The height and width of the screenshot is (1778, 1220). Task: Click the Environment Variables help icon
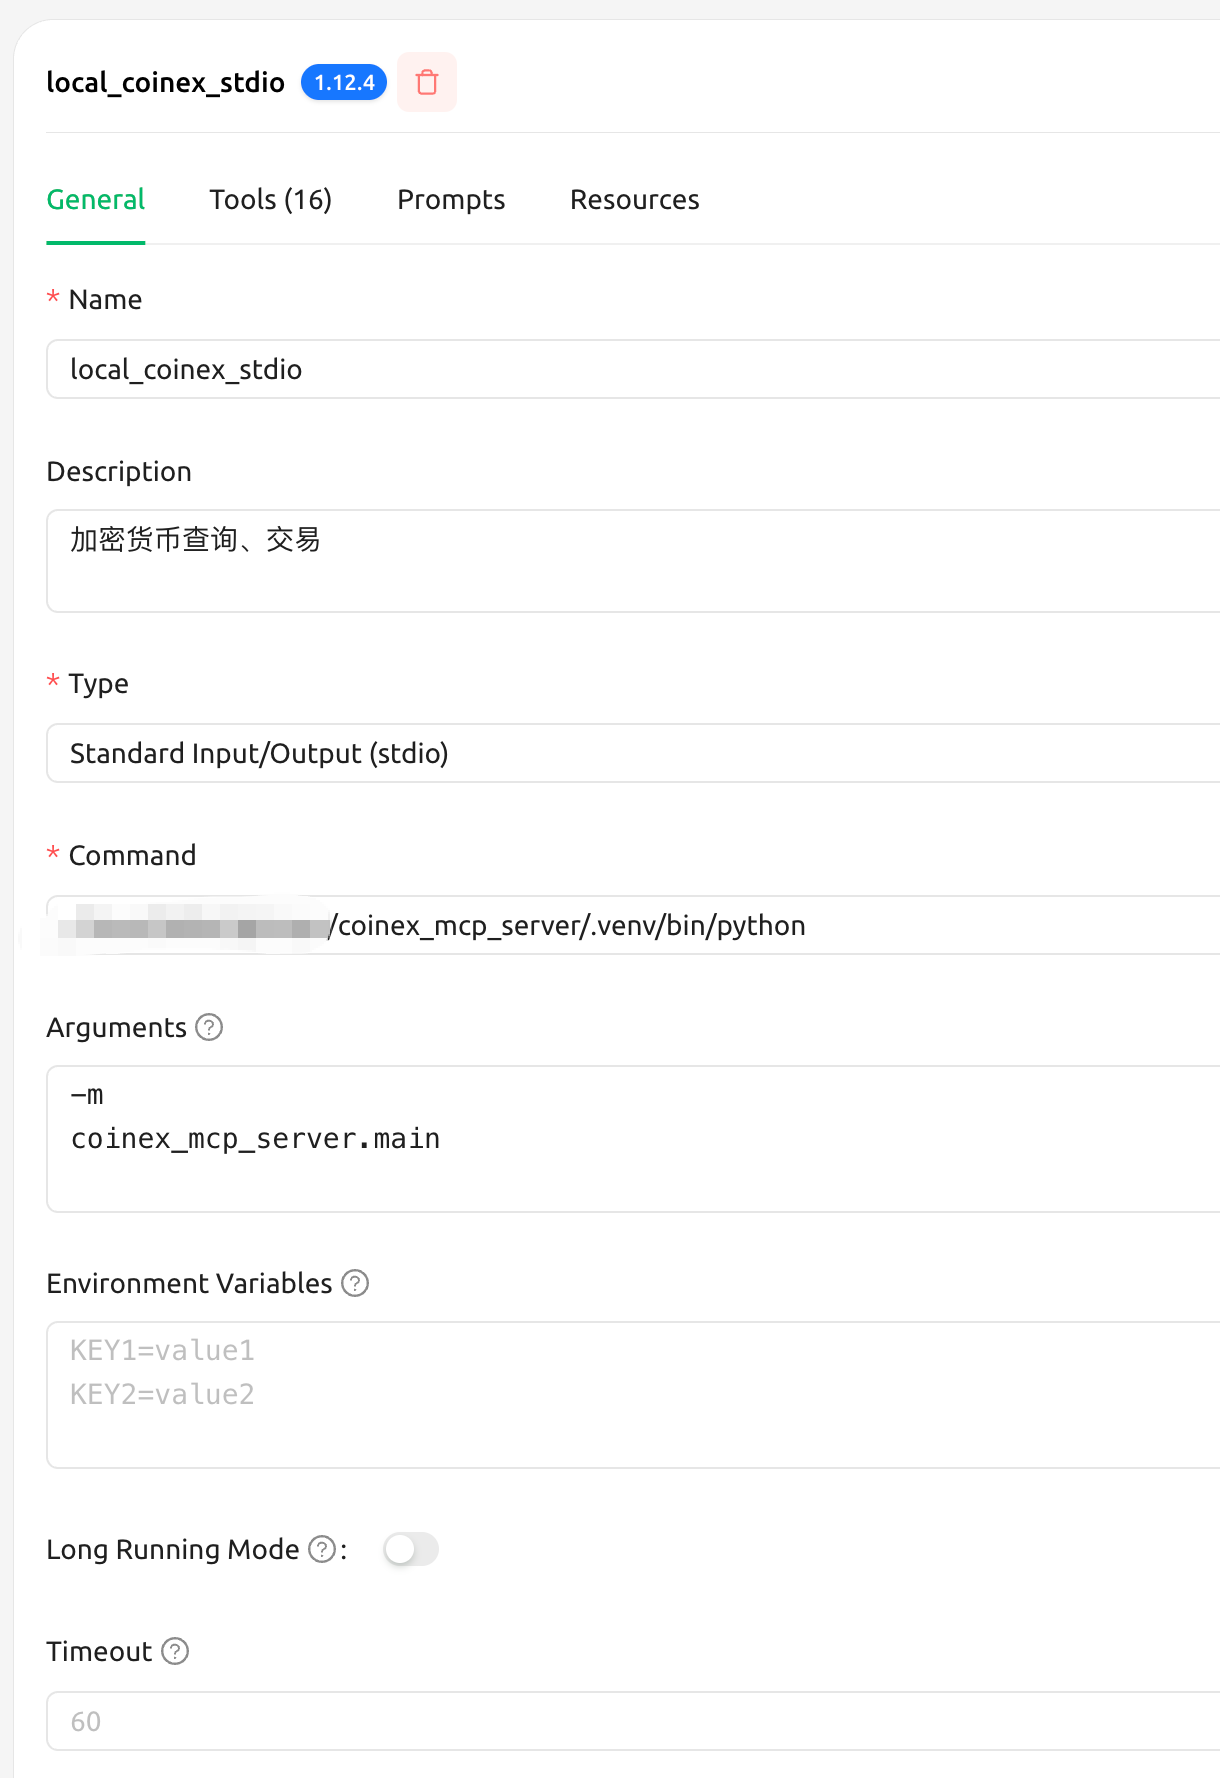(355, 1283)
